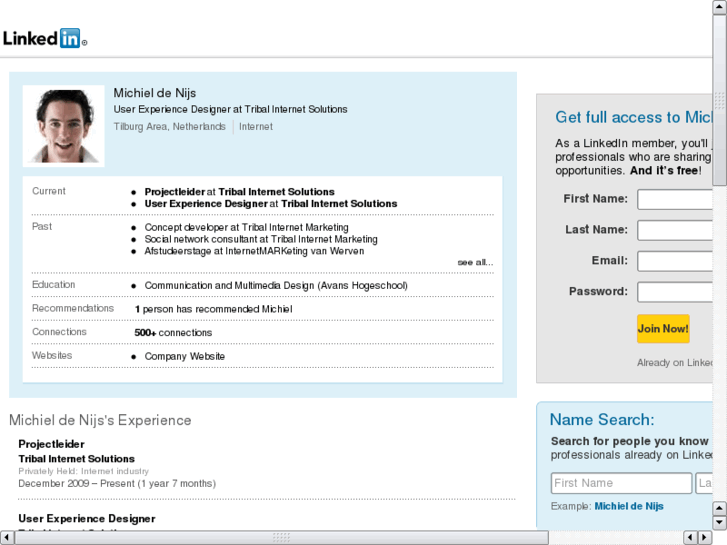Open User Experience Designer current position entry

click(x=271, y=204)
